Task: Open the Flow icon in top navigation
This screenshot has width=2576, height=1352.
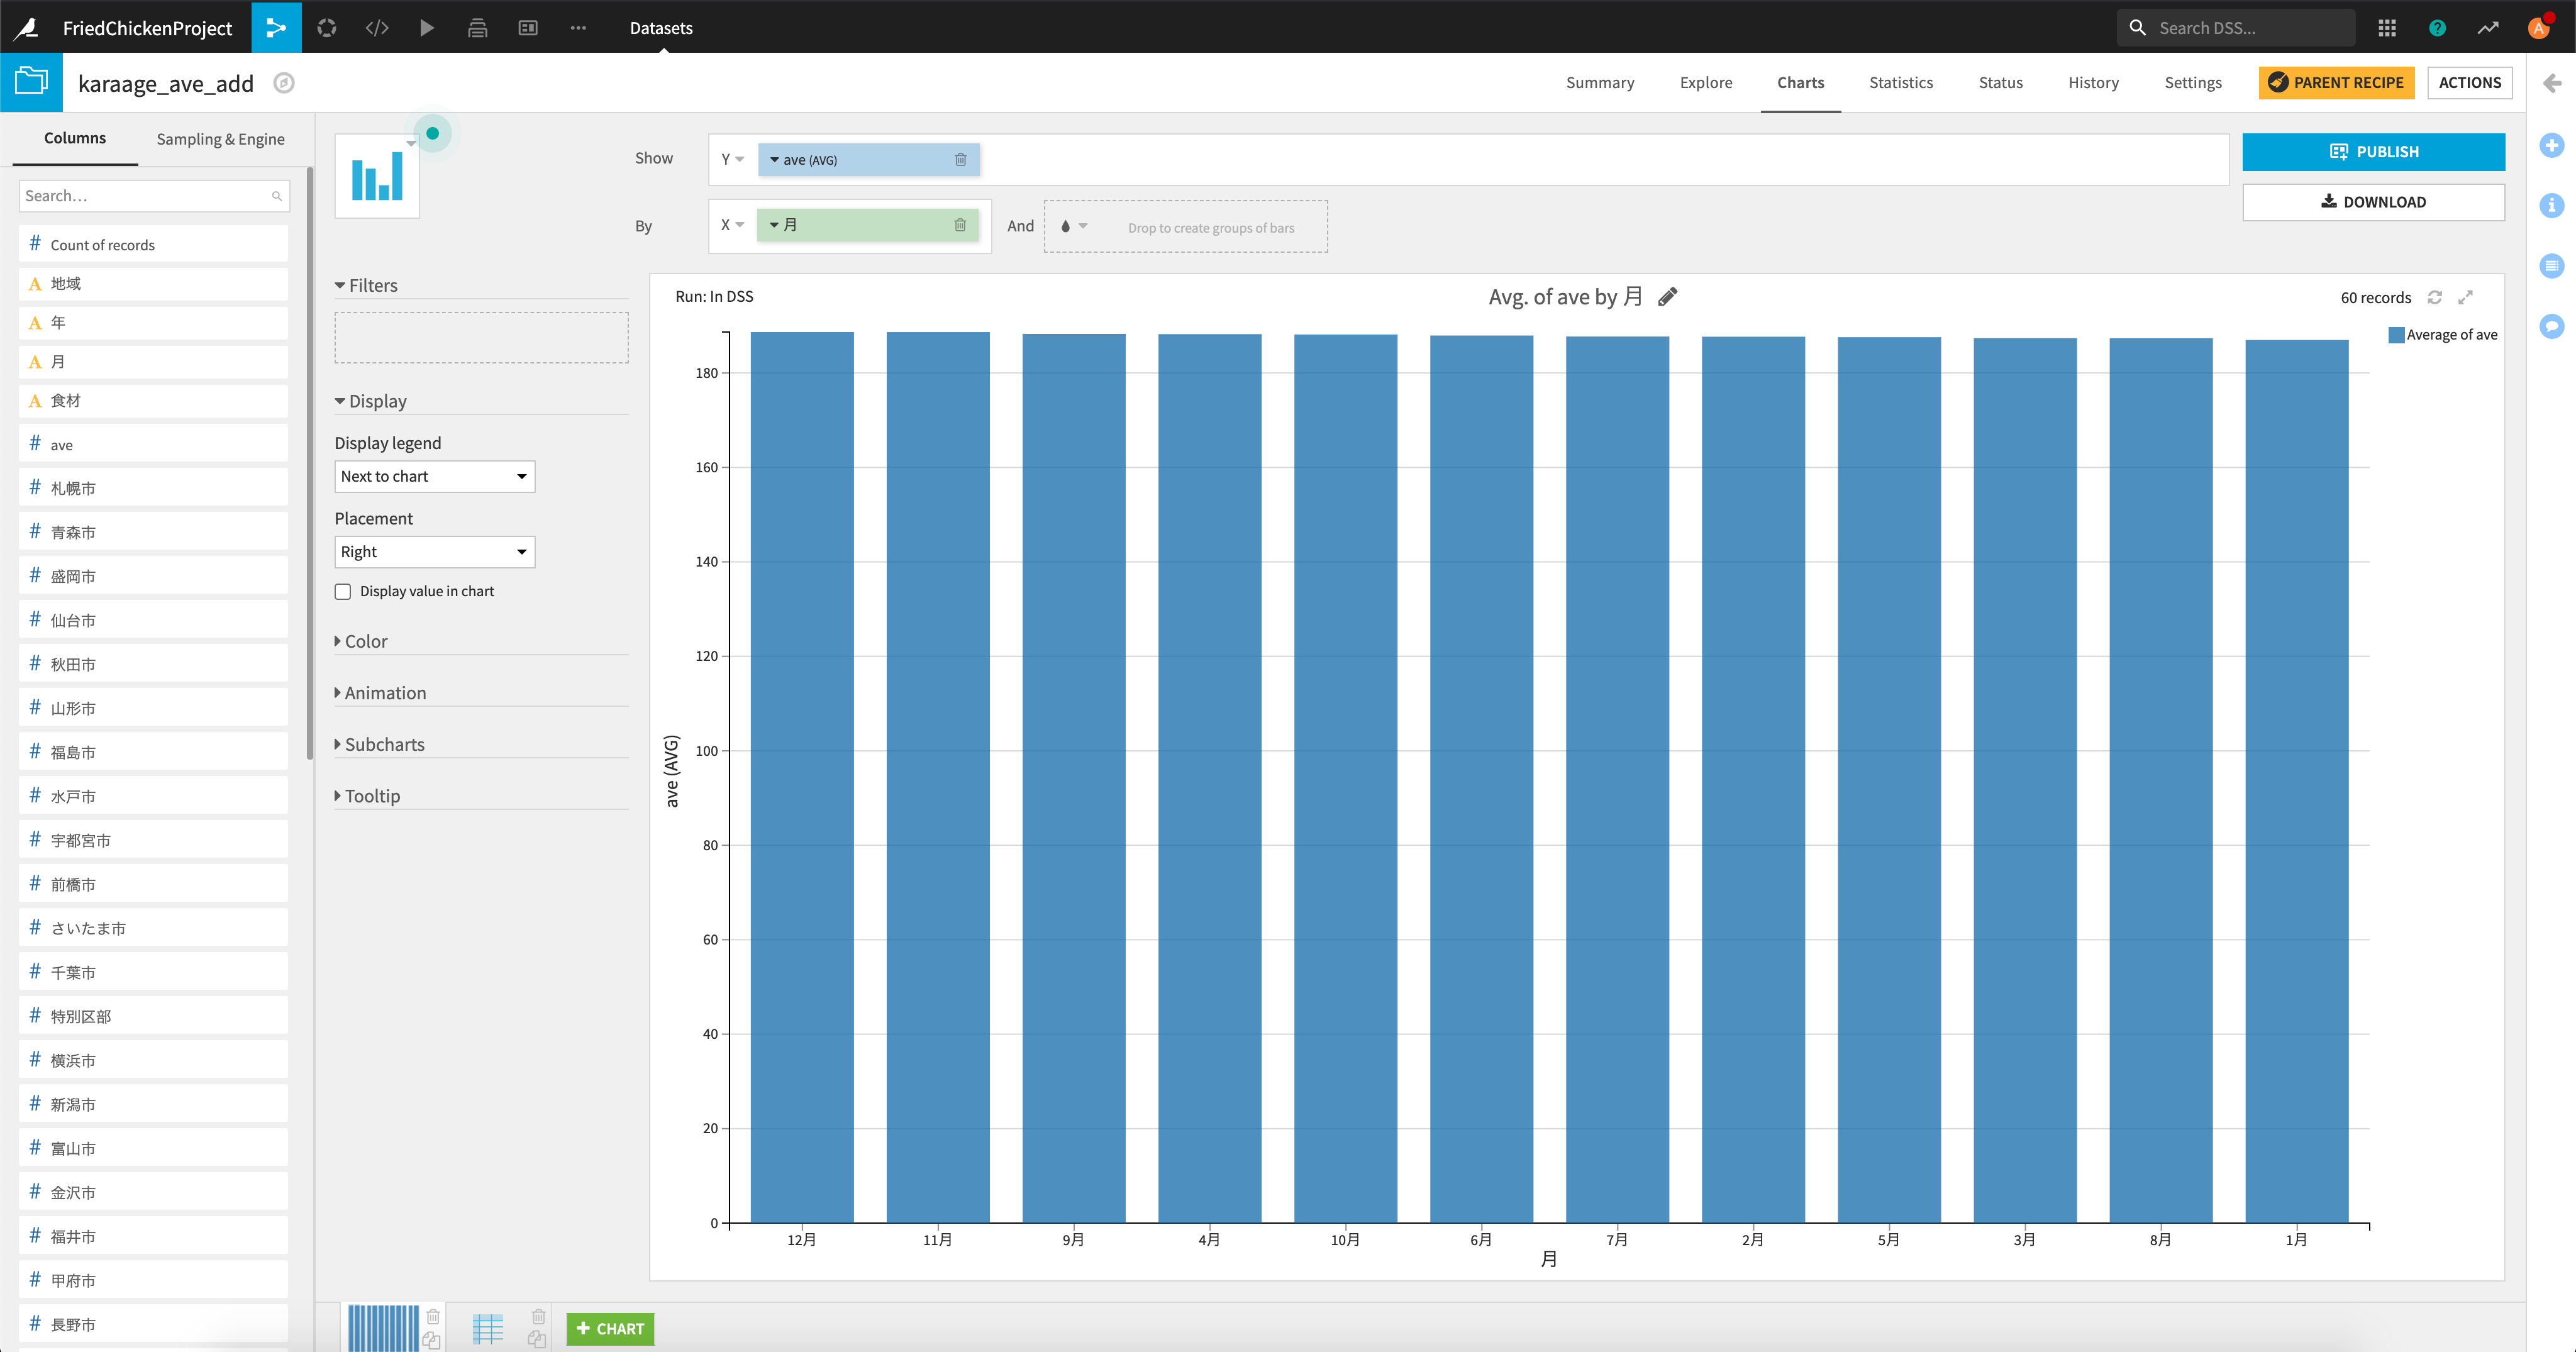Action: pos(276,27)
